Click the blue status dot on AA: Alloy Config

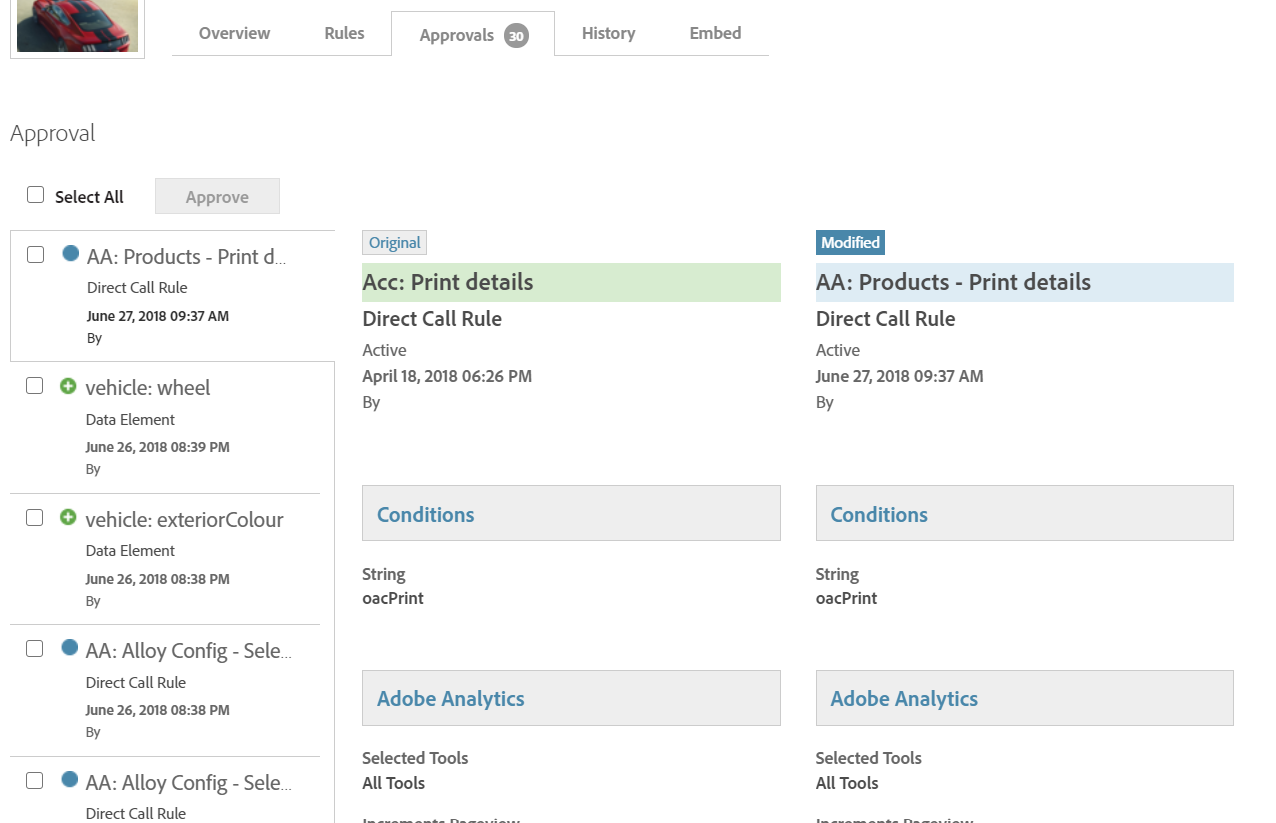pos(69,647)
